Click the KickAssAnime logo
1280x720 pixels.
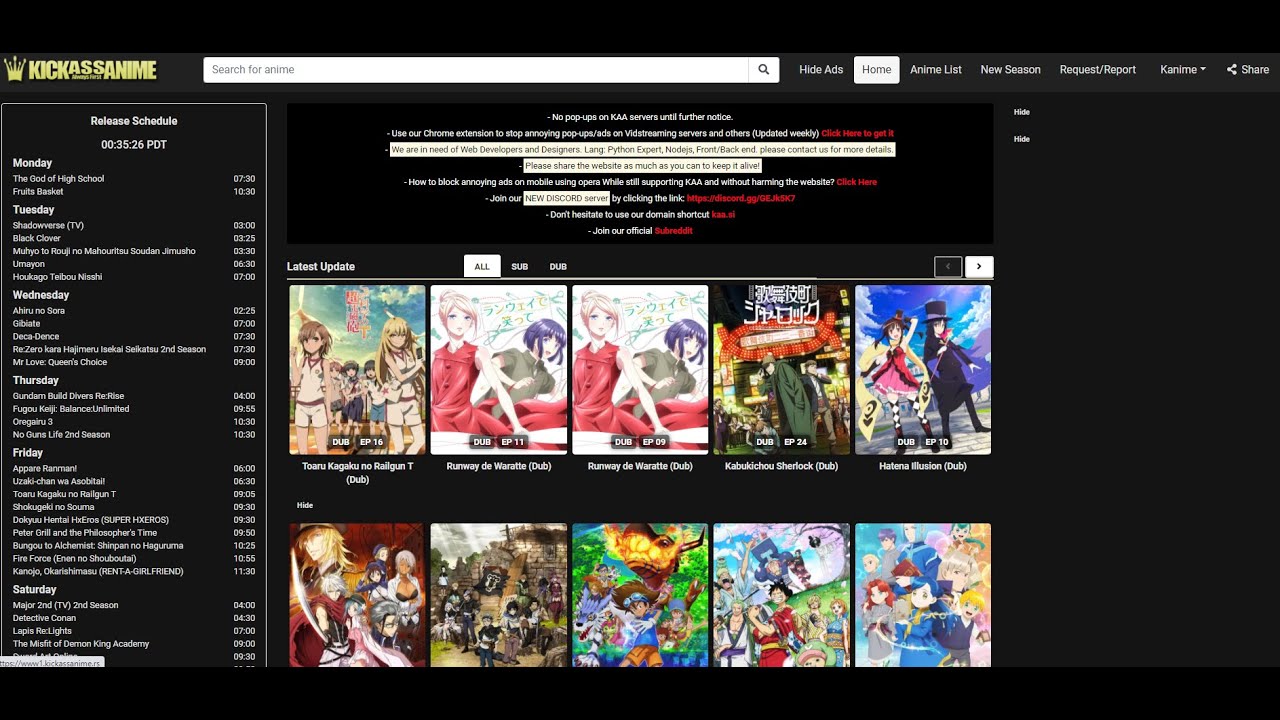point(81,69)
